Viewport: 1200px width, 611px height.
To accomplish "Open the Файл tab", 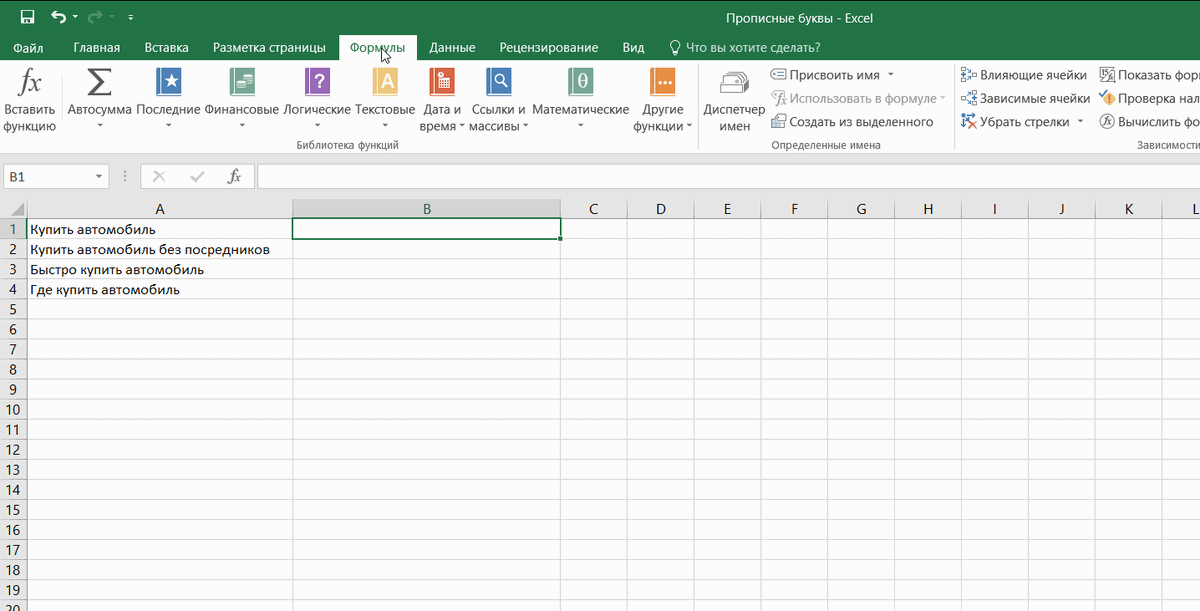I will click(29, 47).
